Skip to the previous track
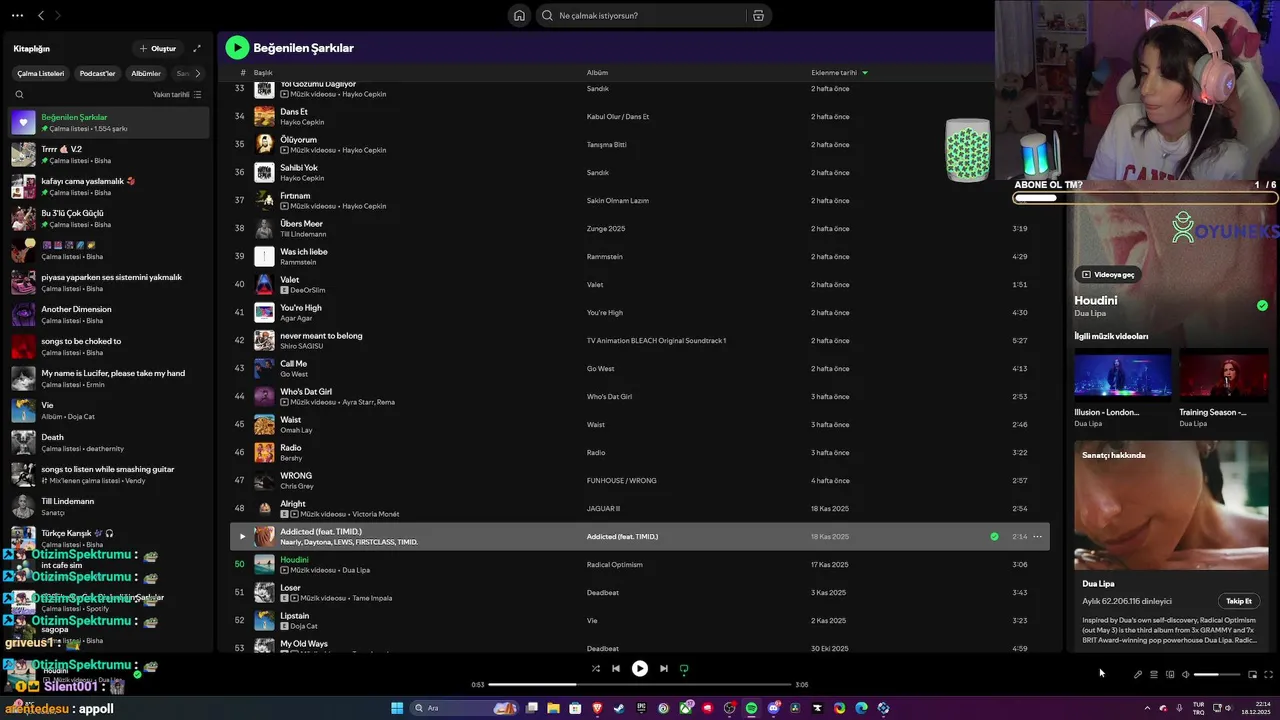The image size is (1280, 720). pyautogui.click(x=616, y=668)
